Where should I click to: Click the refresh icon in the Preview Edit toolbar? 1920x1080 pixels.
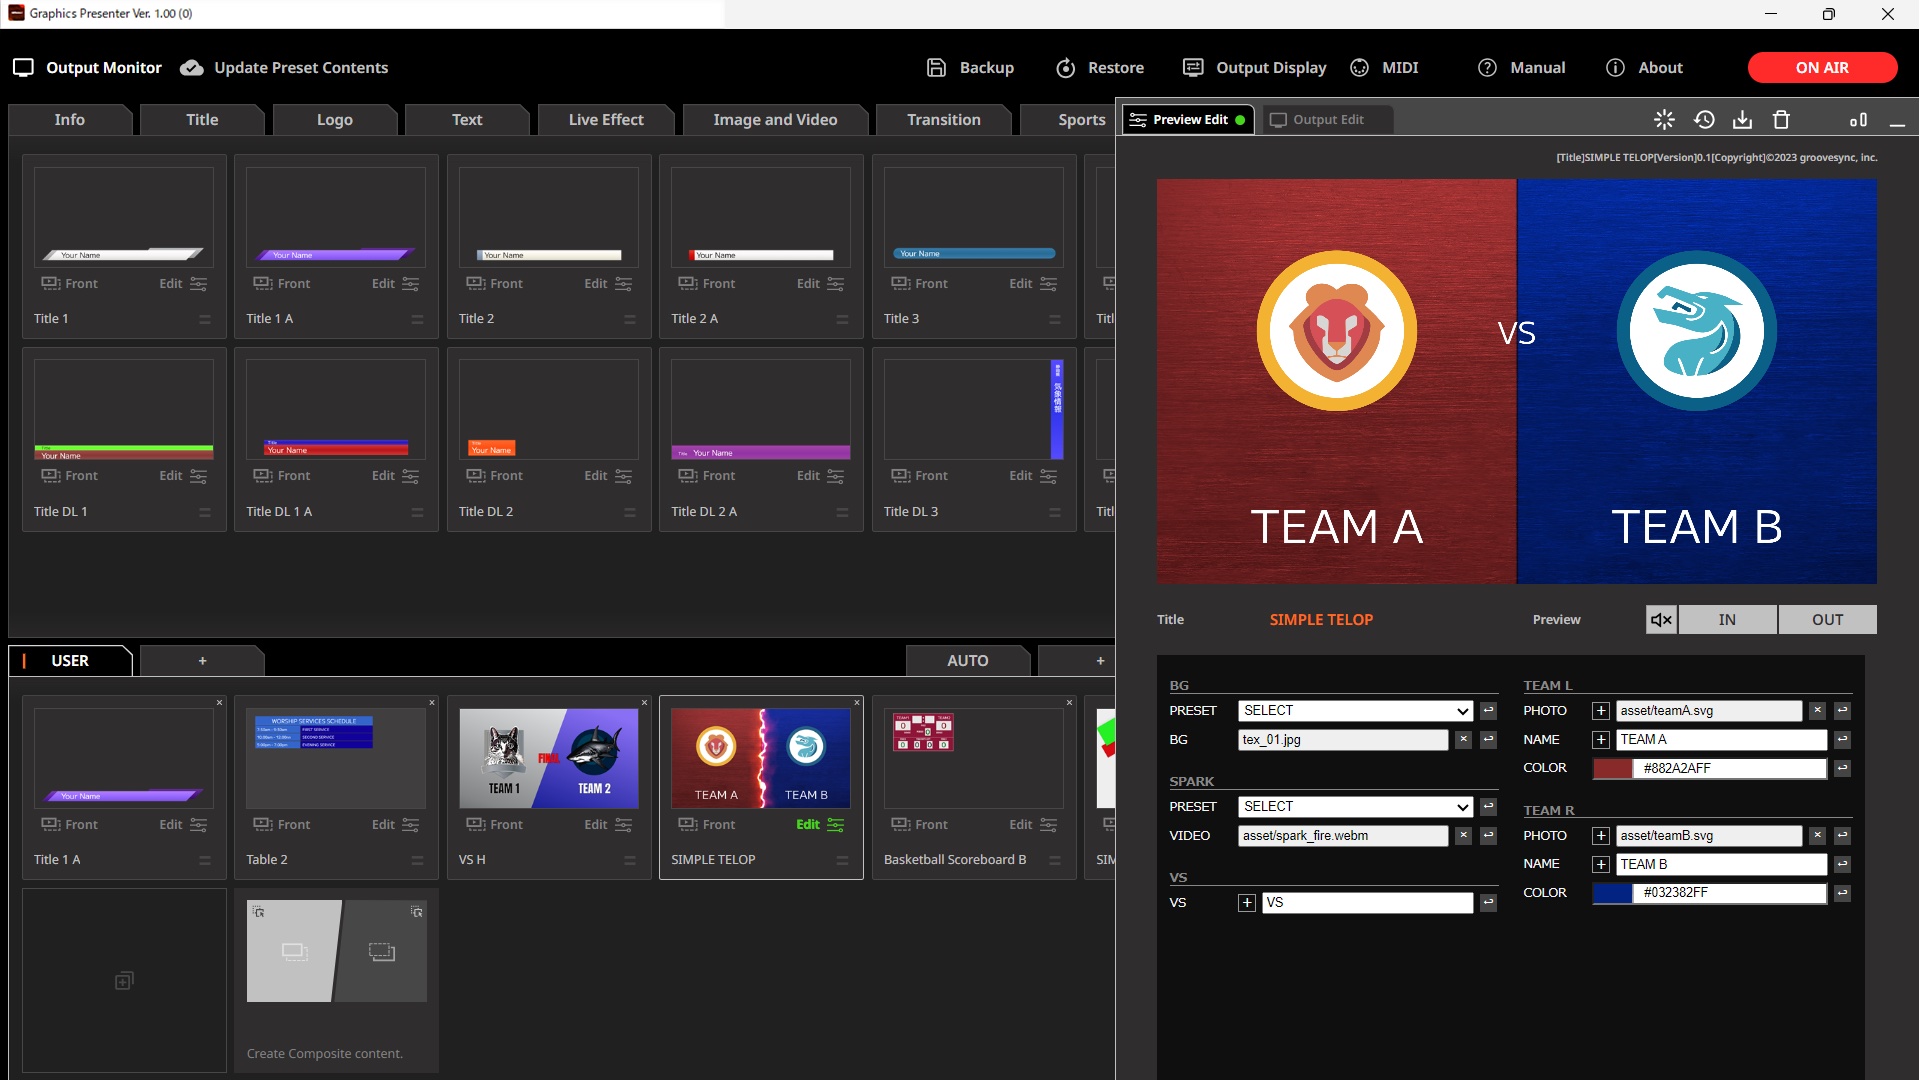1663,119
